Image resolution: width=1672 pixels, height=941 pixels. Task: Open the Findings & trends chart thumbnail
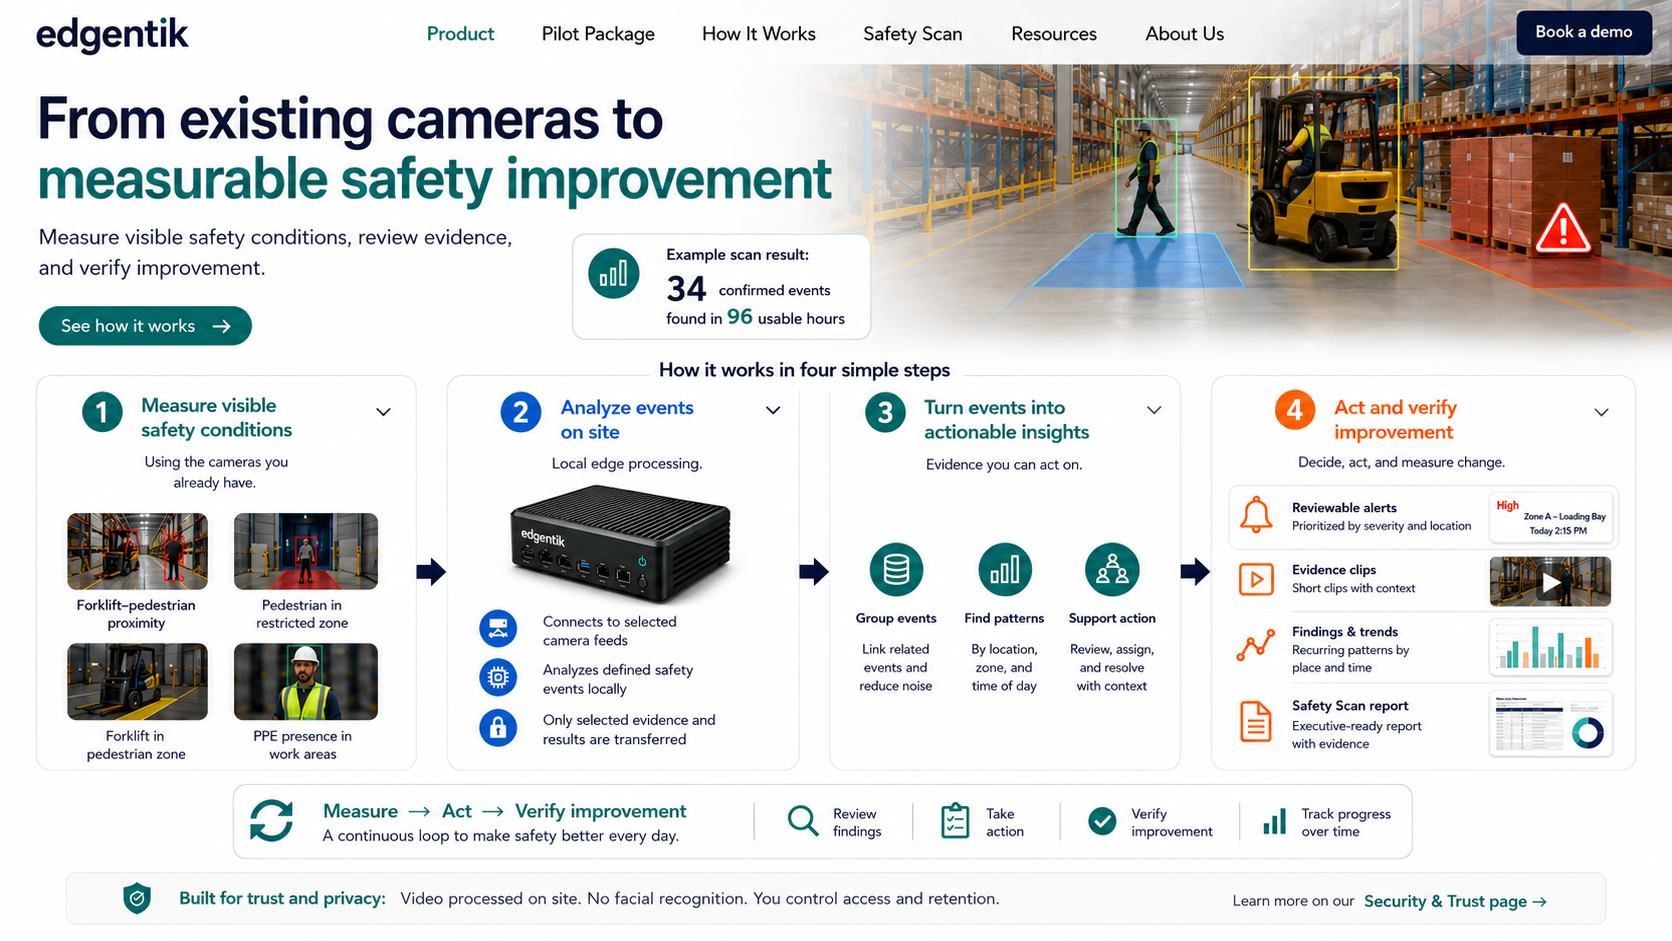[x=1551, y=646]
